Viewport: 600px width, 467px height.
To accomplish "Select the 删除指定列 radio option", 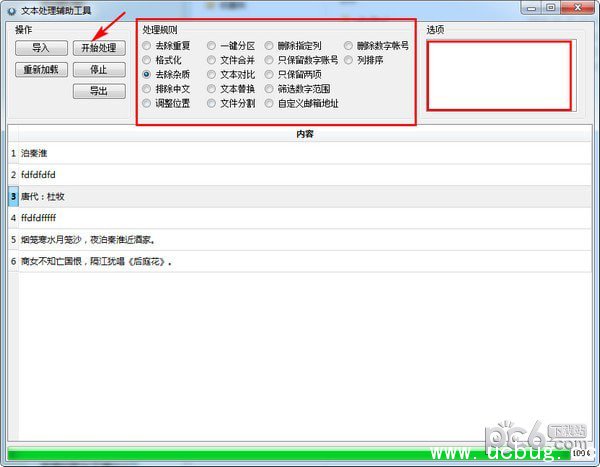I will point(270,46).
